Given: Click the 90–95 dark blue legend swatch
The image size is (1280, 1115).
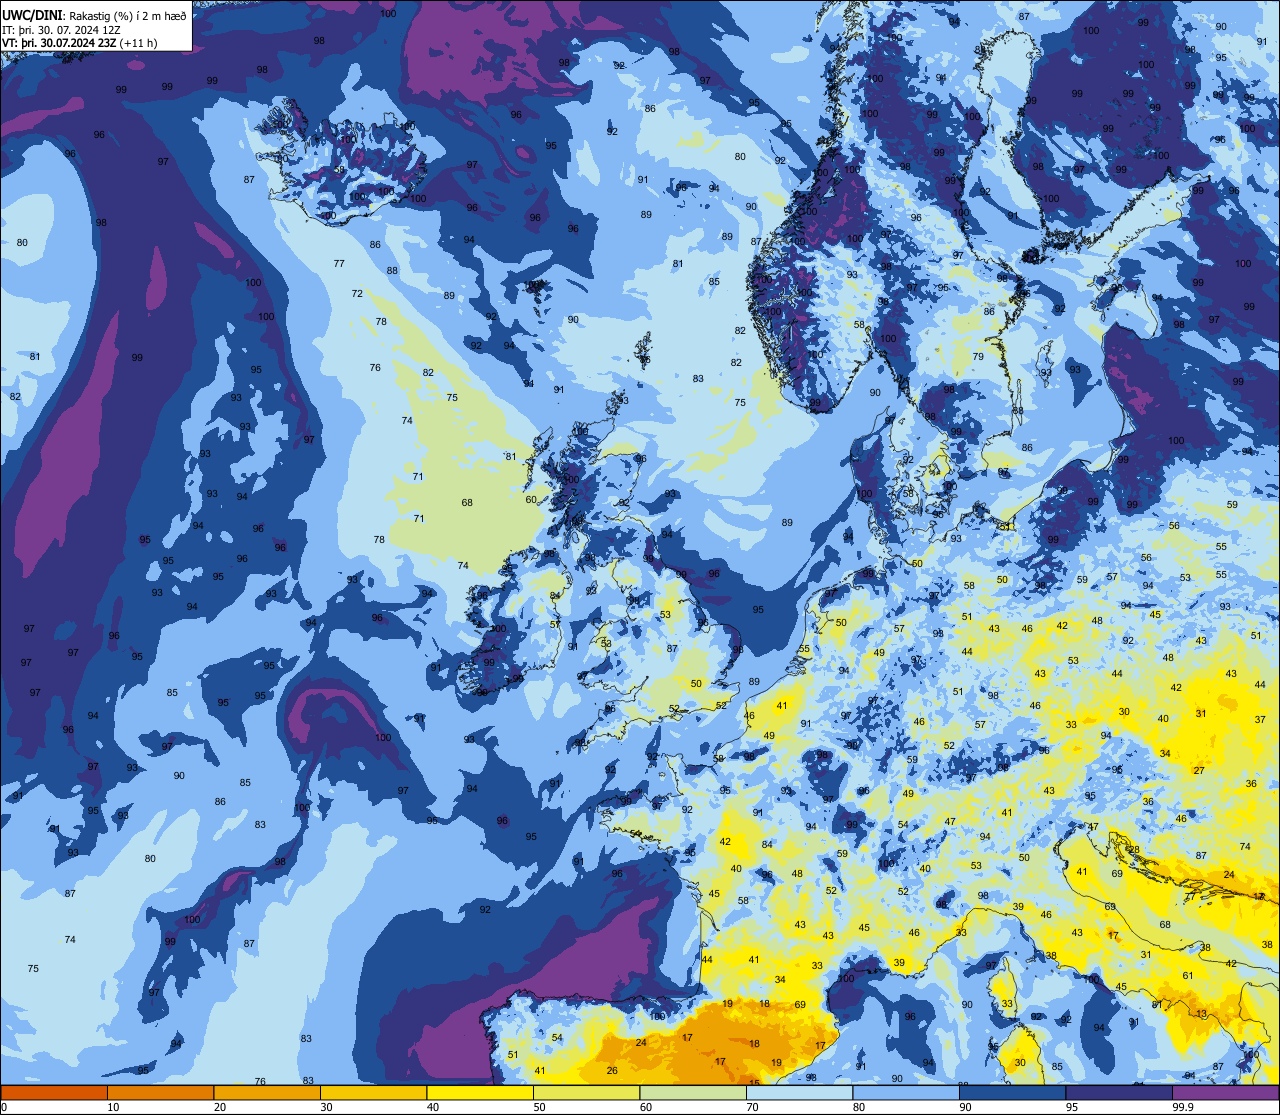Looking at the screenshot, I should point(1012,1092).
